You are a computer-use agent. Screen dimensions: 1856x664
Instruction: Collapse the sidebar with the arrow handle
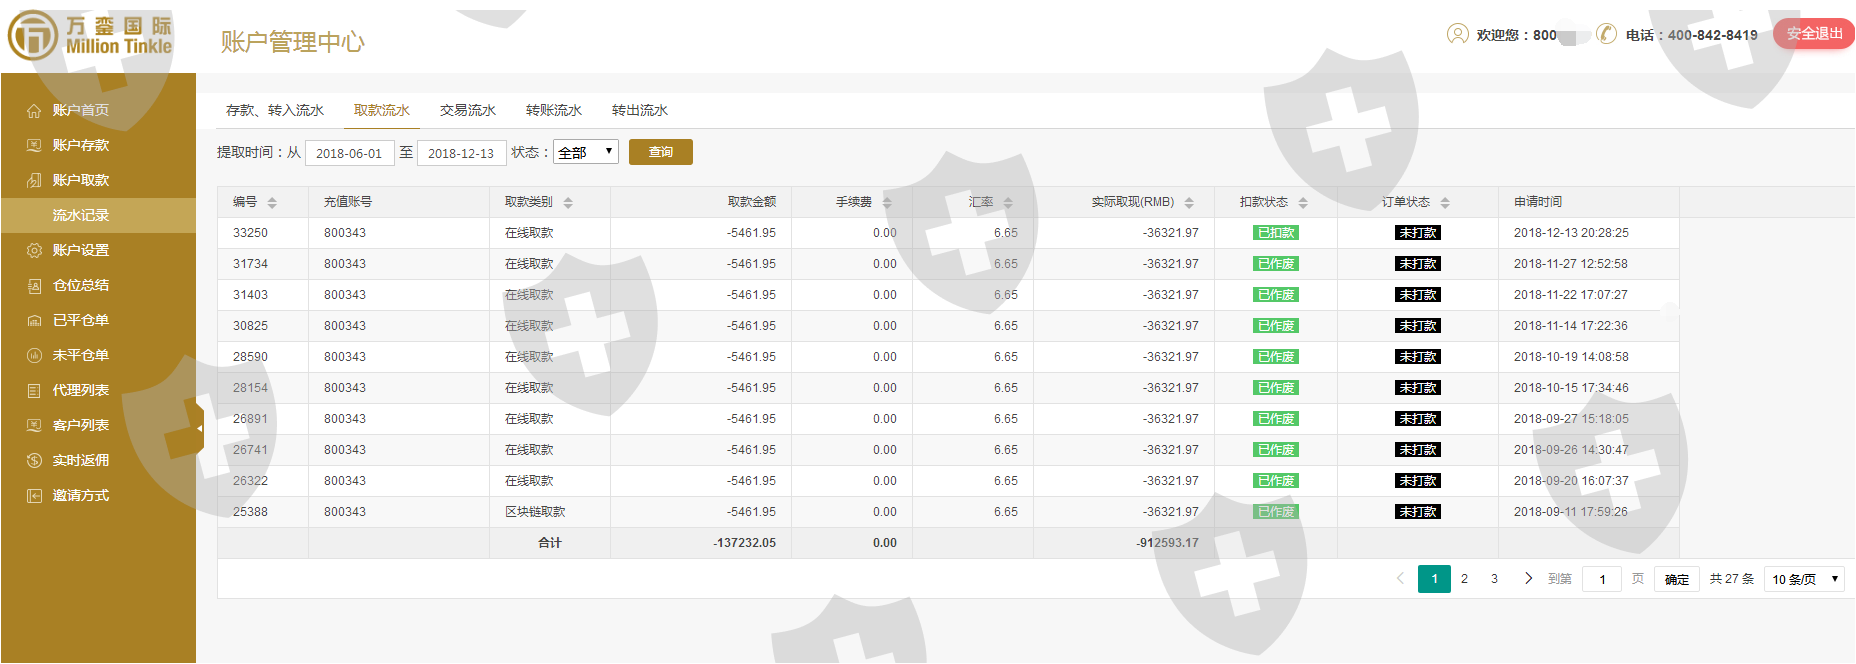coord(199,428)
